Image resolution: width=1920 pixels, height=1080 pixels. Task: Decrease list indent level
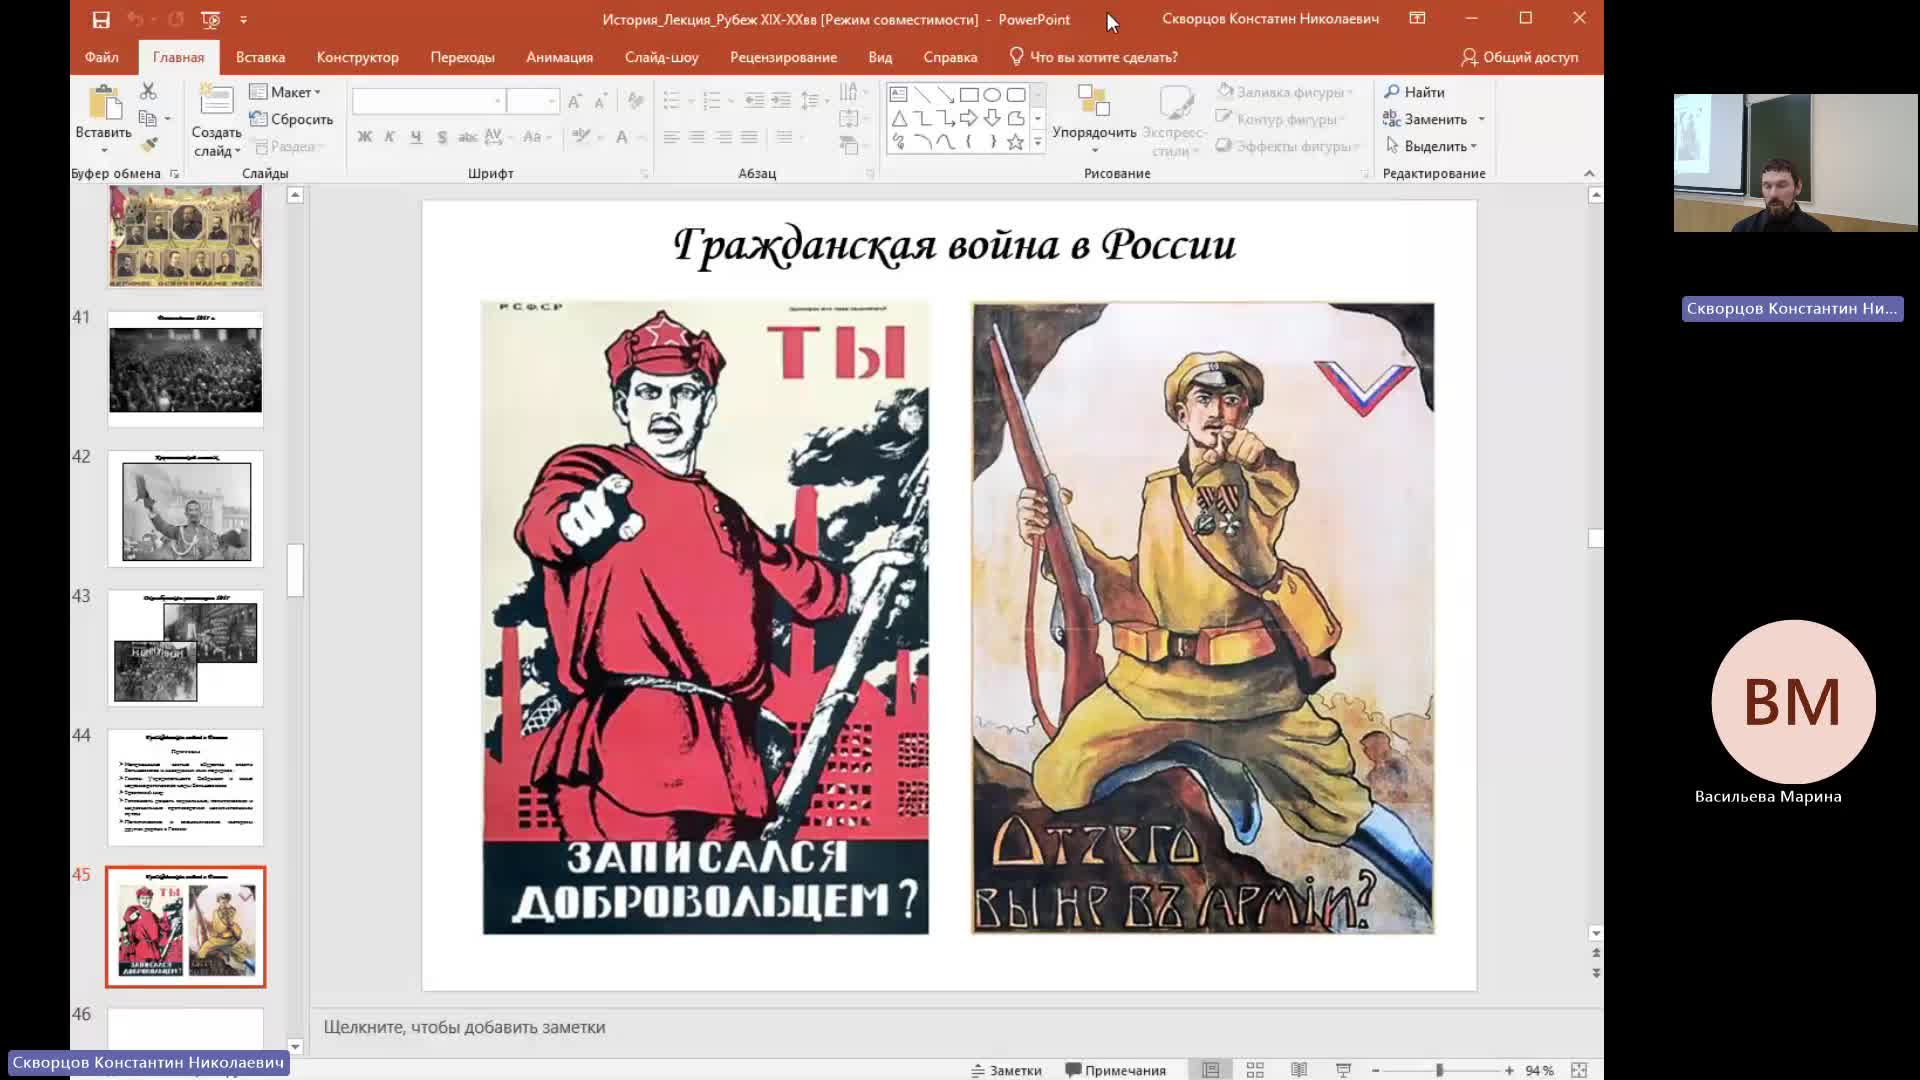755,101
